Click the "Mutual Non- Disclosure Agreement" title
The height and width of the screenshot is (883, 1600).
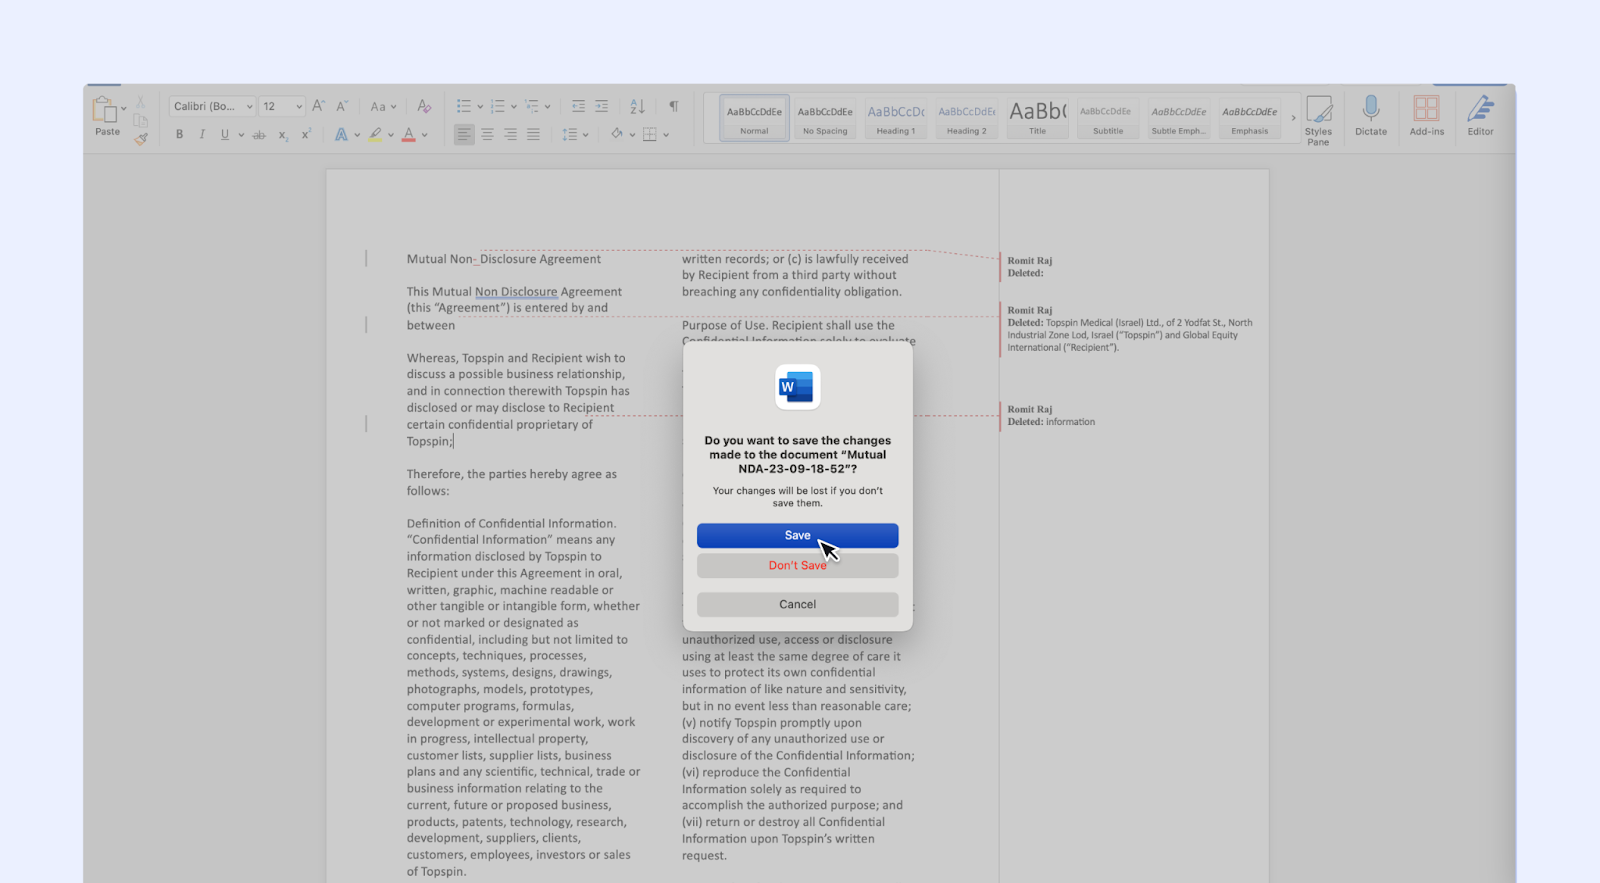click(x=504, y=259)
